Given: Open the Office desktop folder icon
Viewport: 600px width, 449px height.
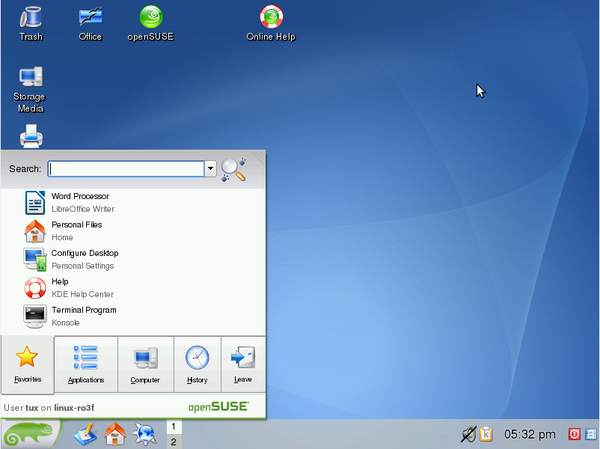Looking at the screenshot, I should click(90, 23).
